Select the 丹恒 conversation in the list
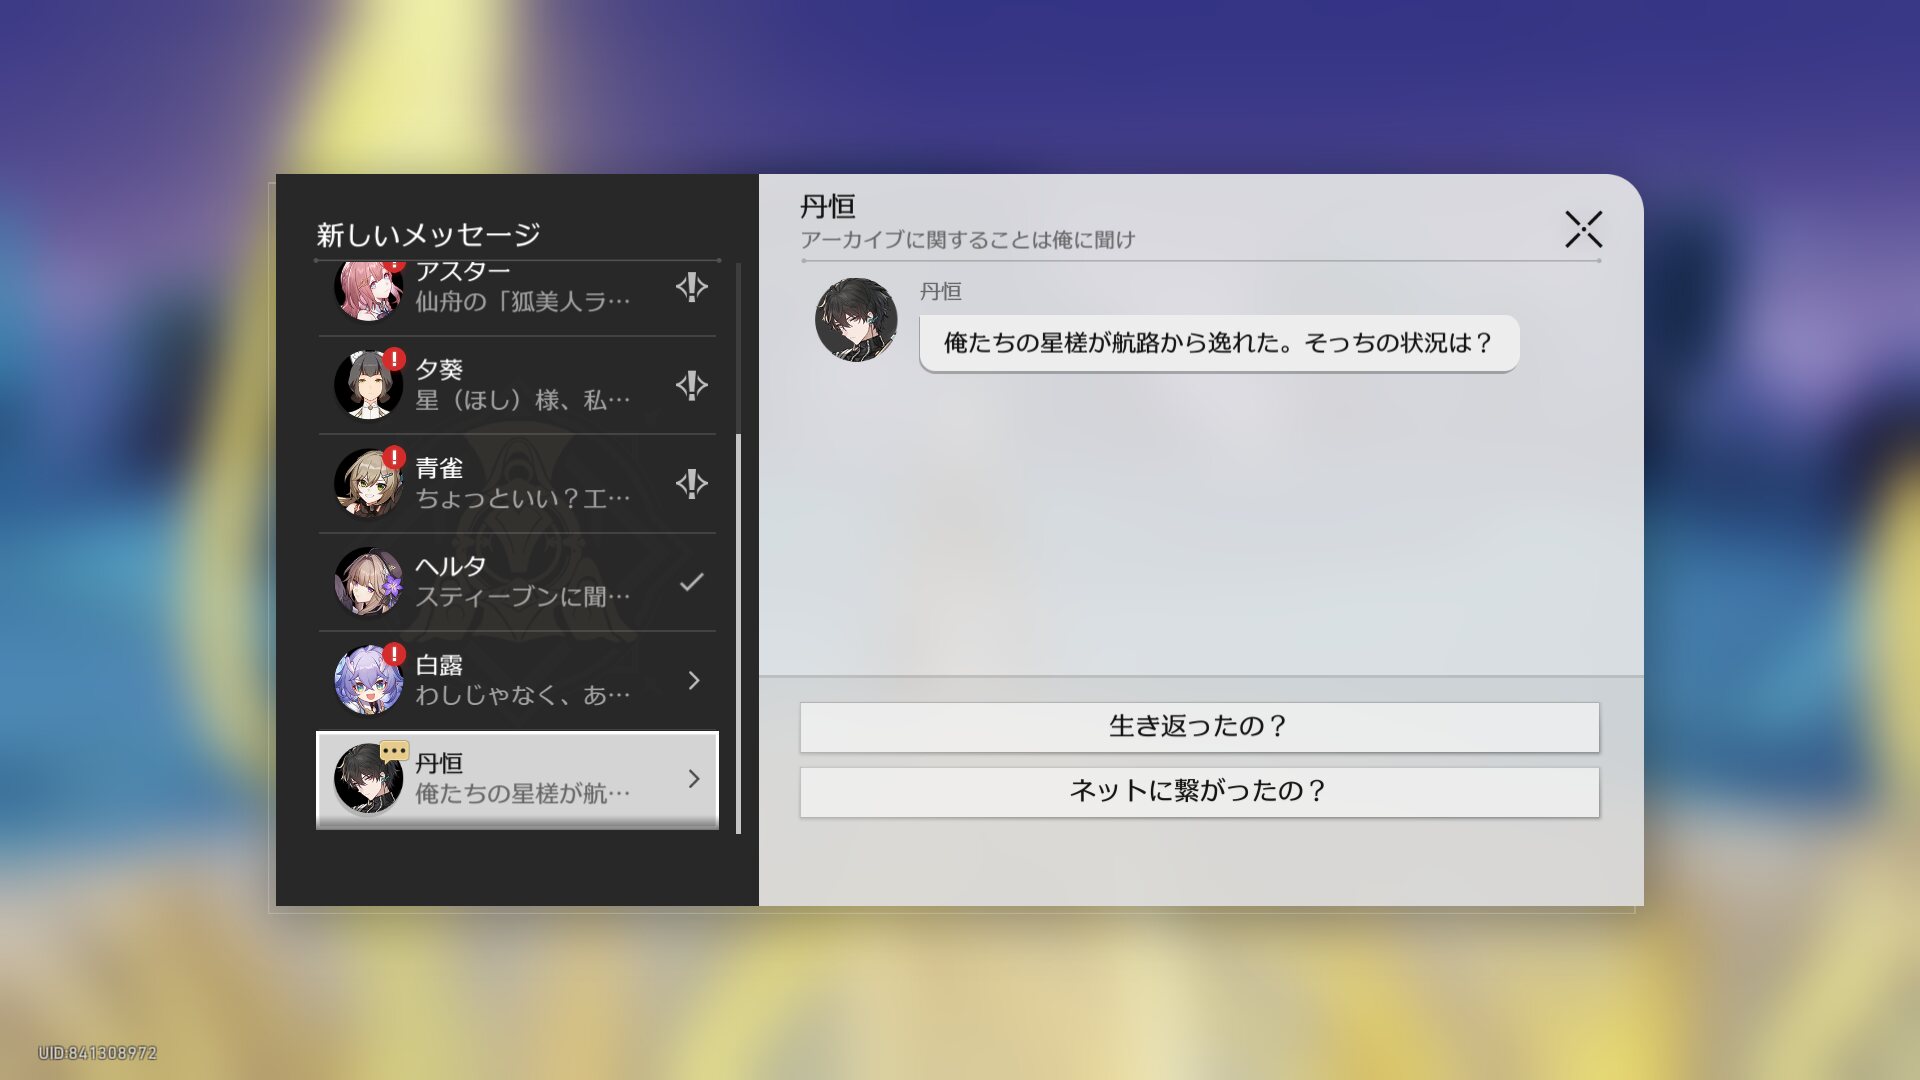Viewport: 1920px width, 1080px height. click(x=520, y=778)
